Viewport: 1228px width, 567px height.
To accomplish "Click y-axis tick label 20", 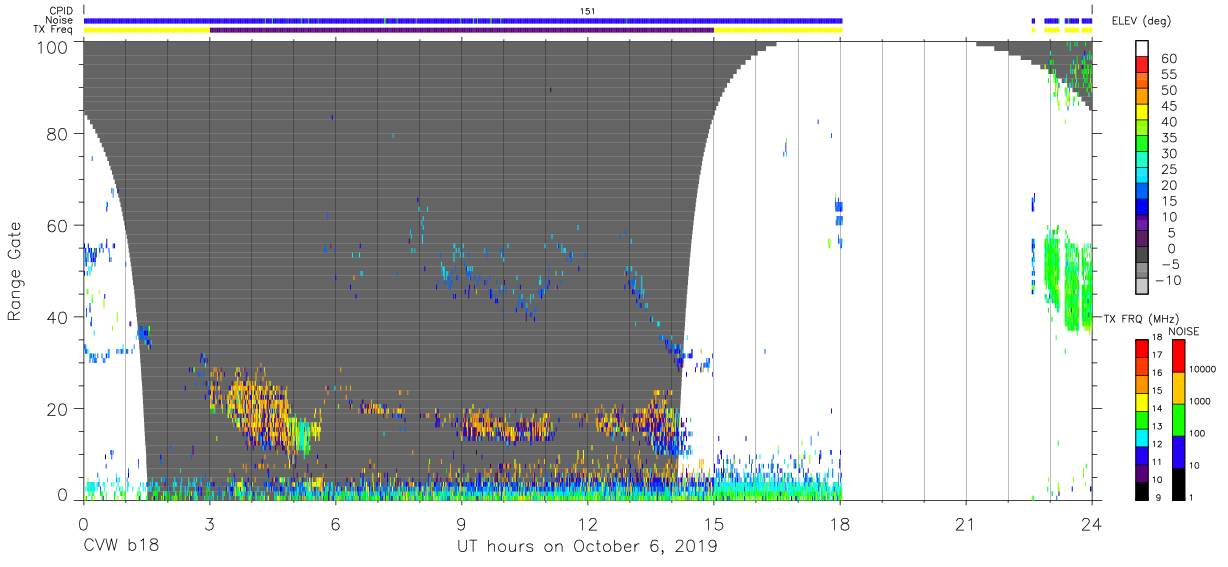I will pyautogui.click(x=60, y=409).
